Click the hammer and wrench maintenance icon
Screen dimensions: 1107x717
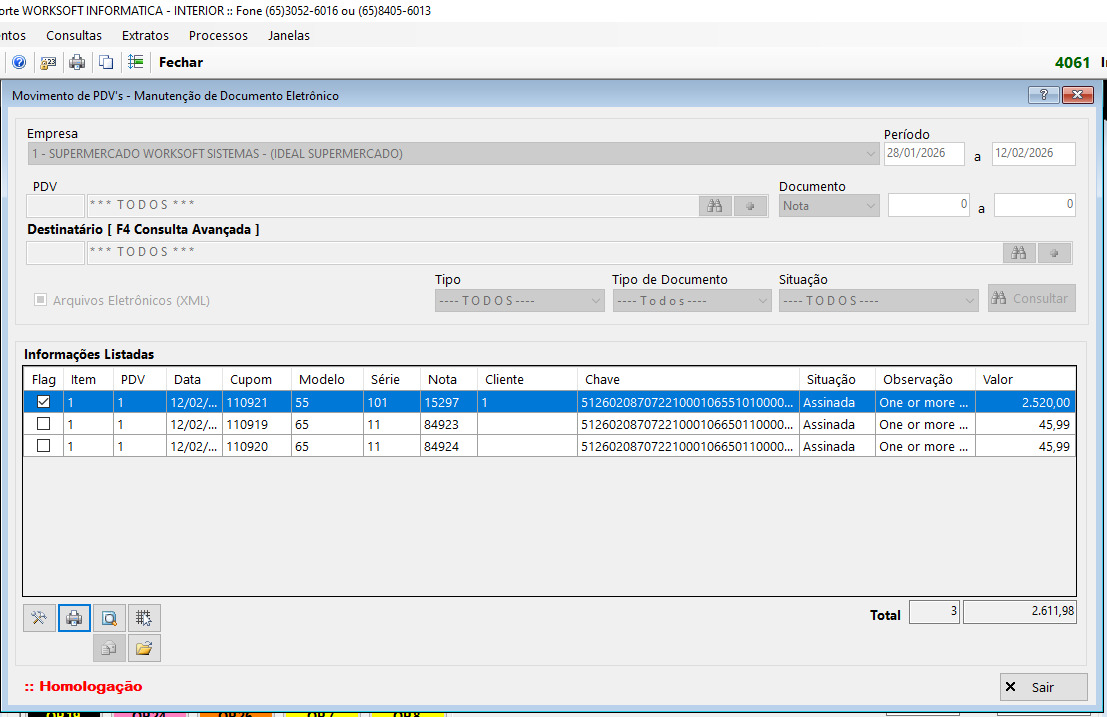[39, 618]
